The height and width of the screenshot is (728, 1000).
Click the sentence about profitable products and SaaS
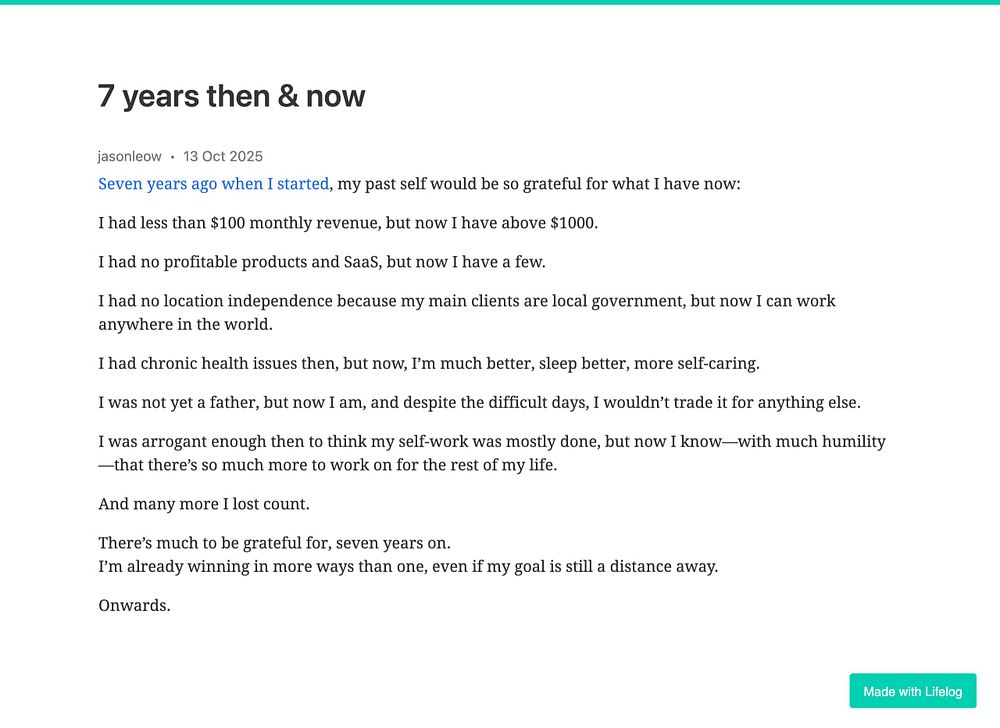pos(322,262)
